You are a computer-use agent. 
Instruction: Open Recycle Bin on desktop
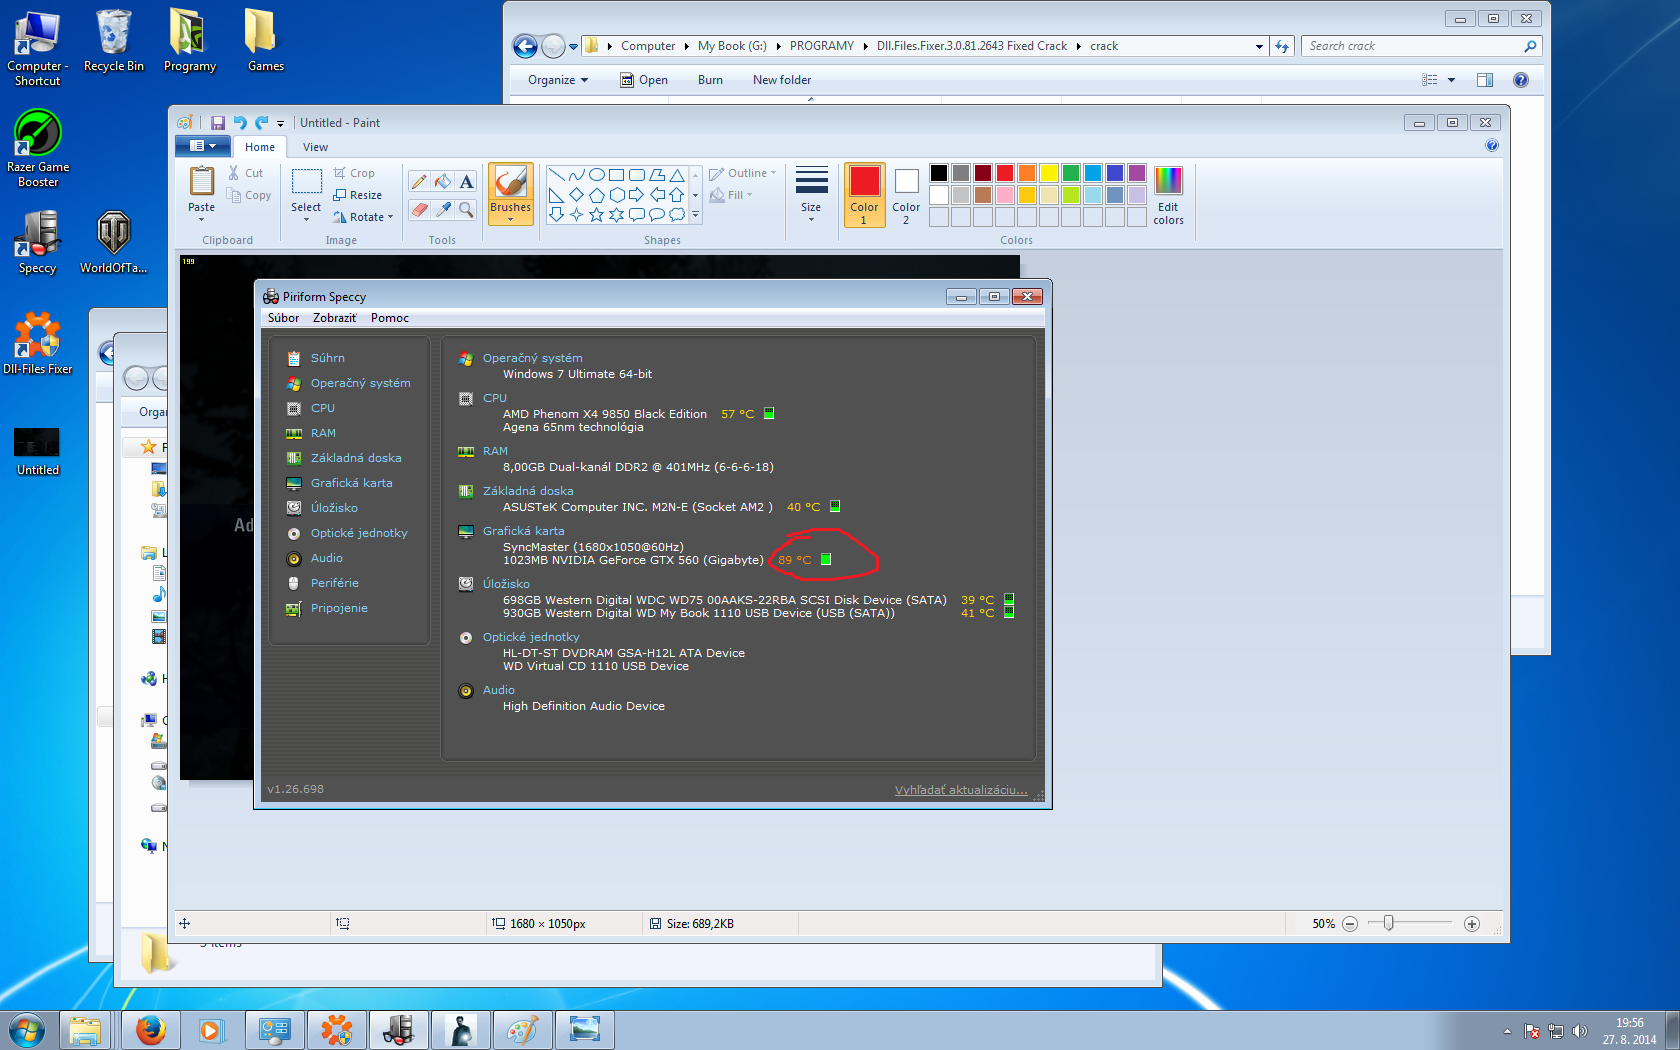pyautogui.click(x=114, y=40)
